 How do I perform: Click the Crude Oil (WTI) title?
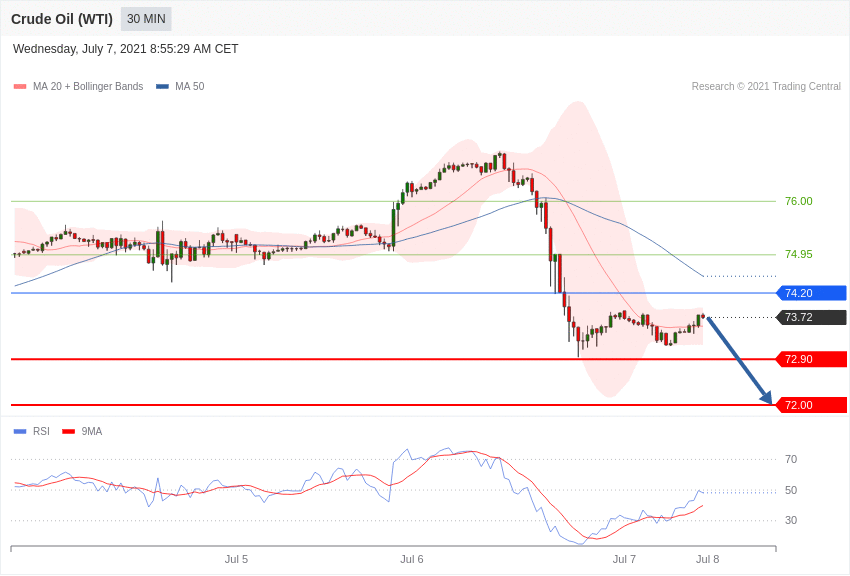[62, 19]
